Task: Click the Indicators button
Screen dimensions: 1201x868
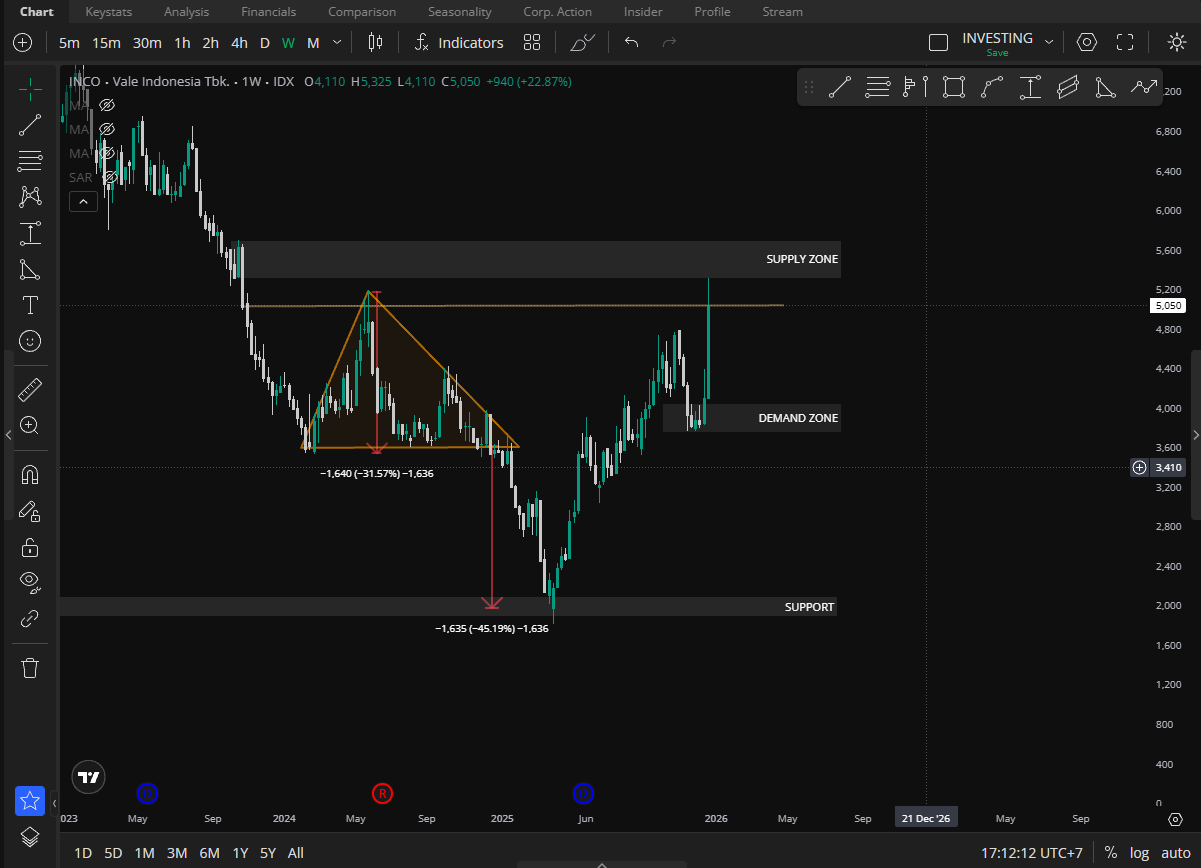Action: point(459,42)
